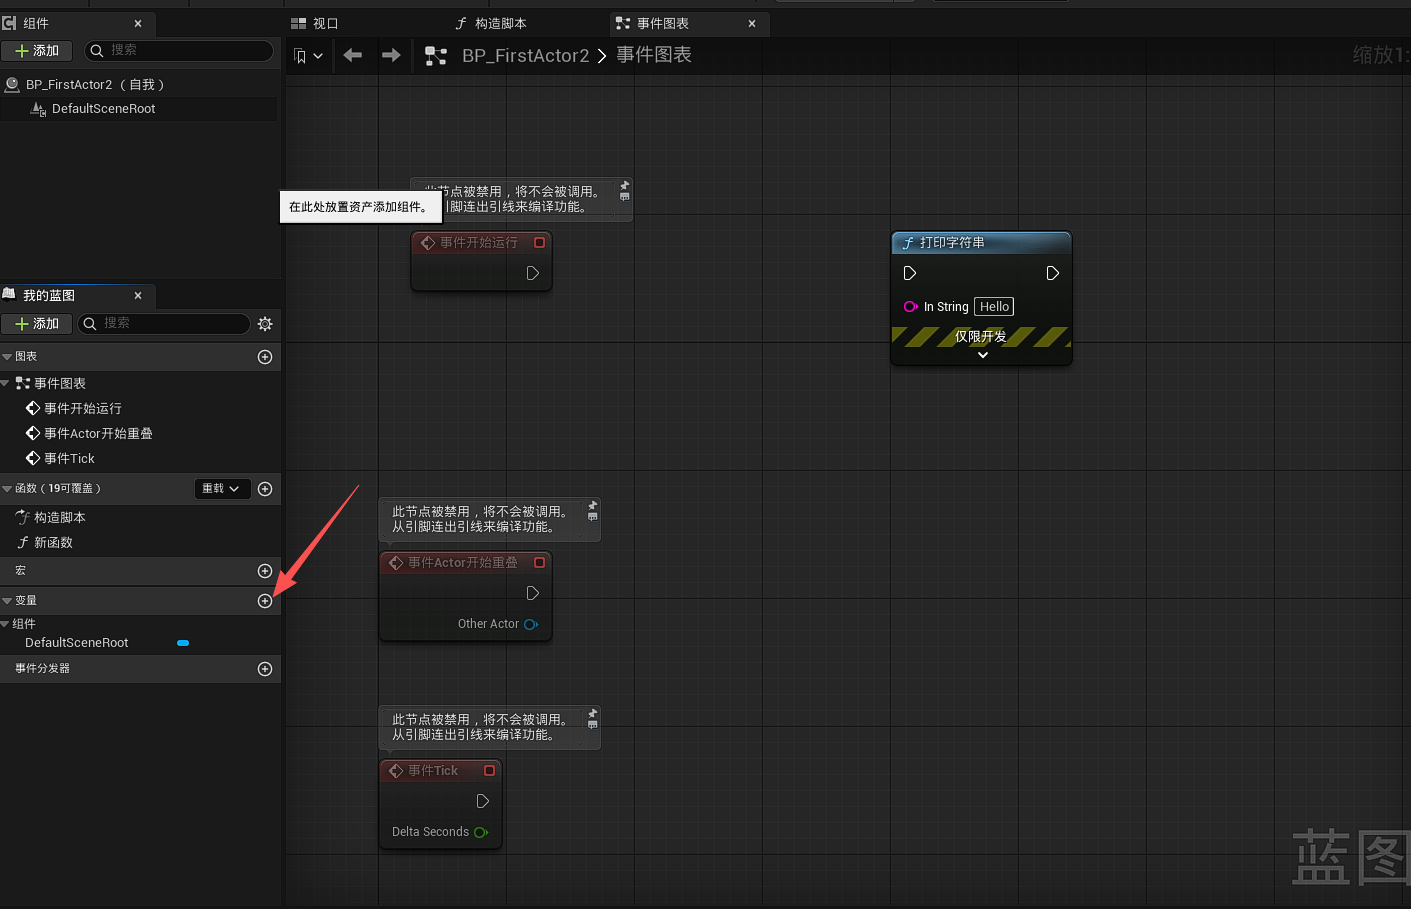Add a new function with plus icon
The image size is (1411, 909).
(265, 489)
